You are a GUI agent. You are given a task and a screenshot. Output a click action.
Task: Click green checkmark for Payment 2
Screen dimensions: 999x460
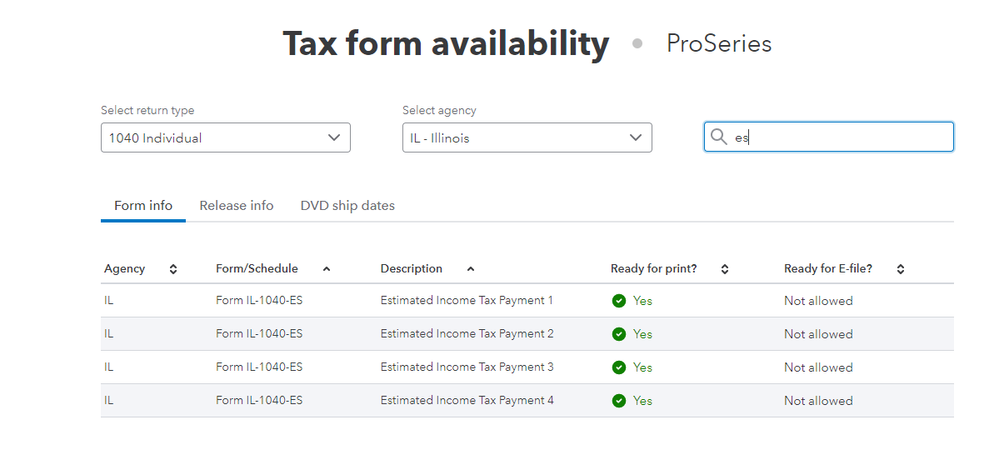pos(619,334)
